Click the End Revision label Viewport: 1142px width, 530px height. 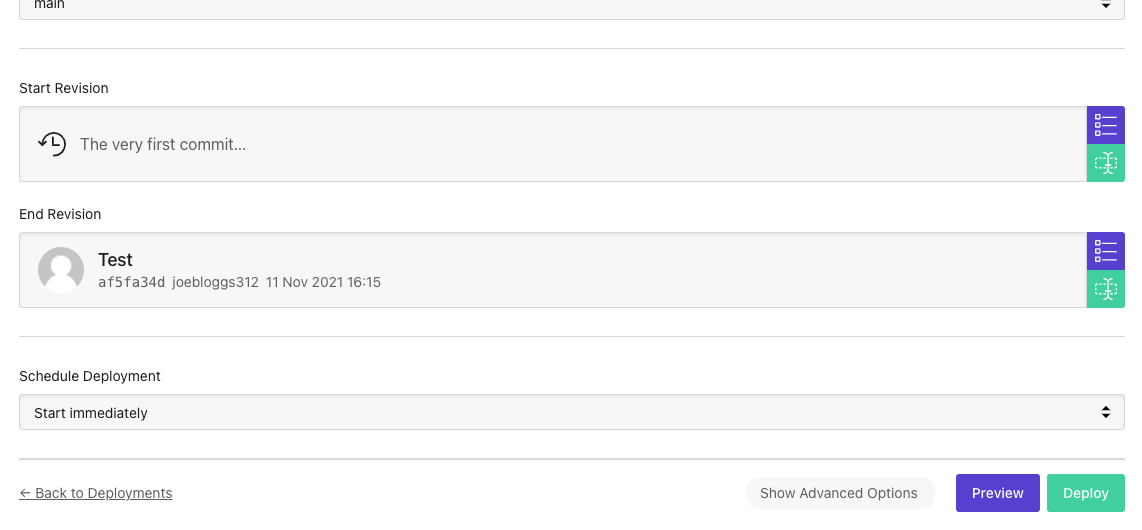[x=60, y=214]
